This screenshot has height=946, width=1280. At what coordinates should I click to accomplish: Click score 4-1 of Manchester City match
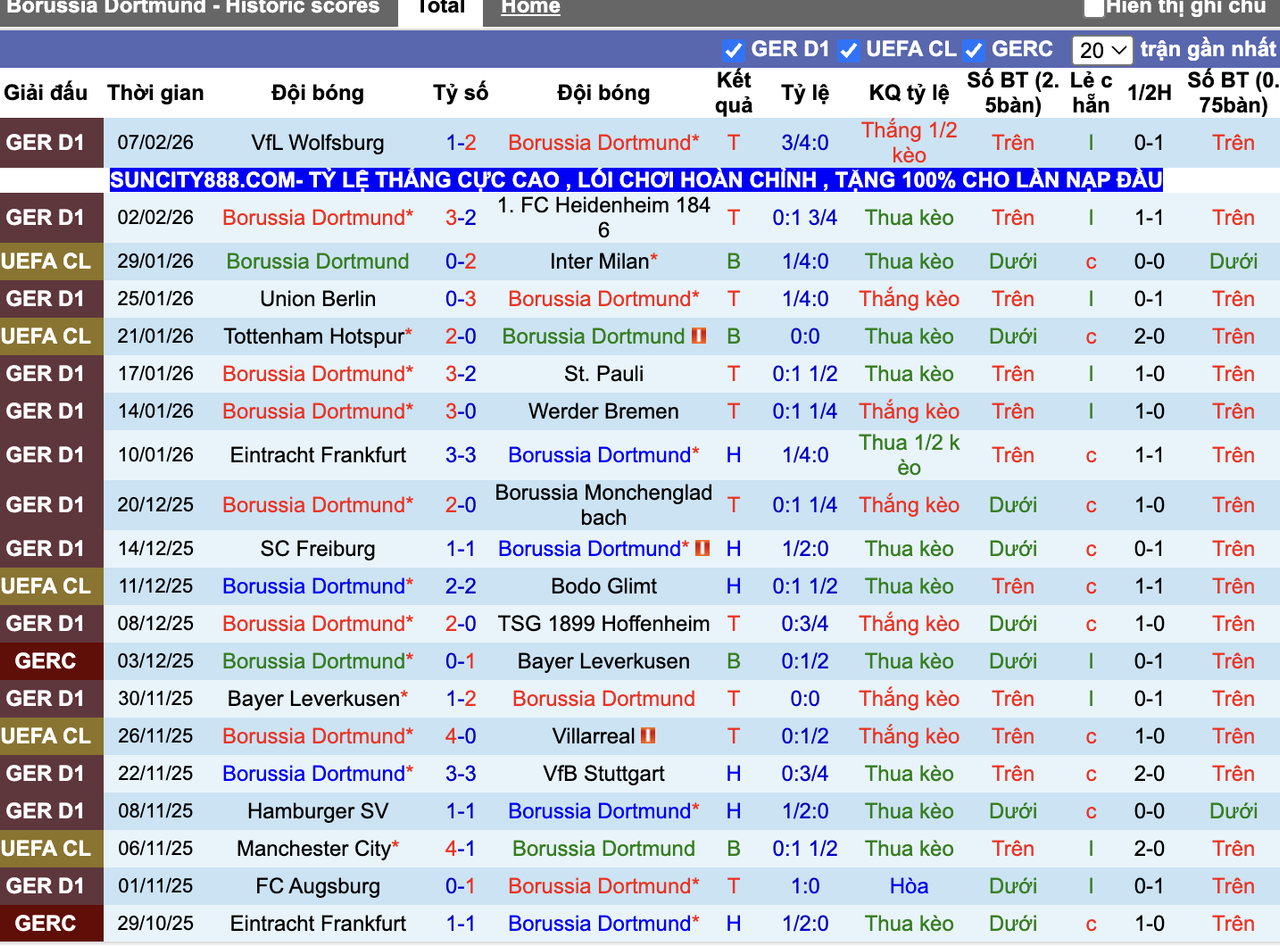461,849
